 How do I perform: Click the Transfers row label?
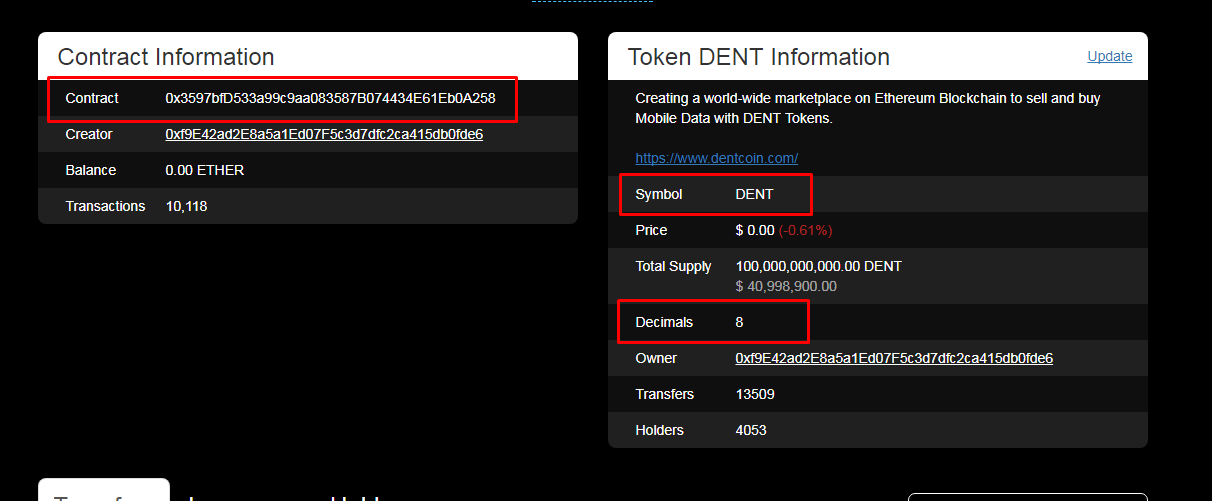tap(665, 394)
